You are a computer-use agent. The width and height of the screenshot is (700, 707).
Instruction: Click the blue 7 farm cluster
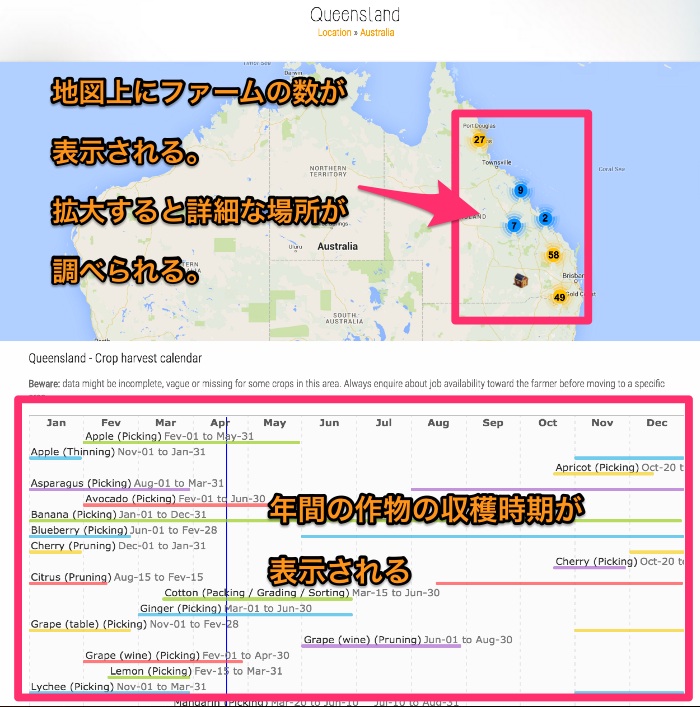pos(513,226)
